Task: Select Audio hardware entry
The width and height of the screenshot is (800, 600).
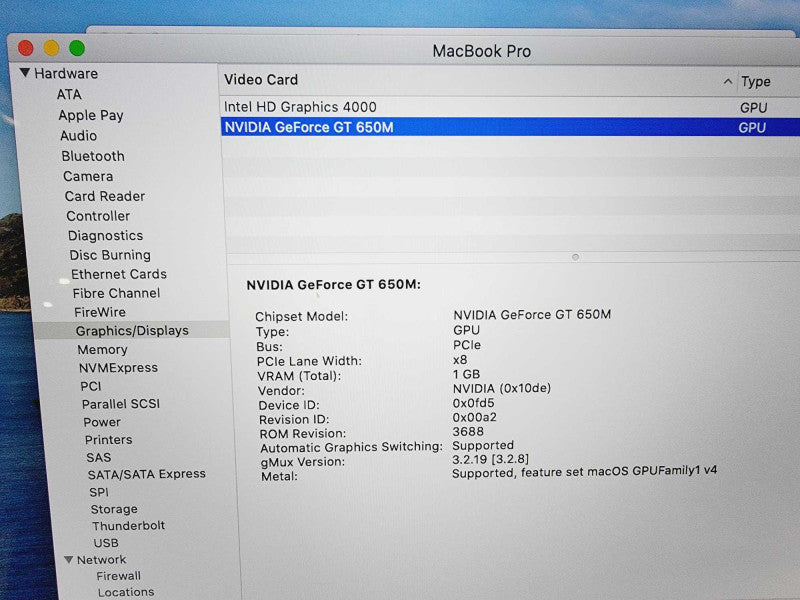Action: (x=79, y=135)
